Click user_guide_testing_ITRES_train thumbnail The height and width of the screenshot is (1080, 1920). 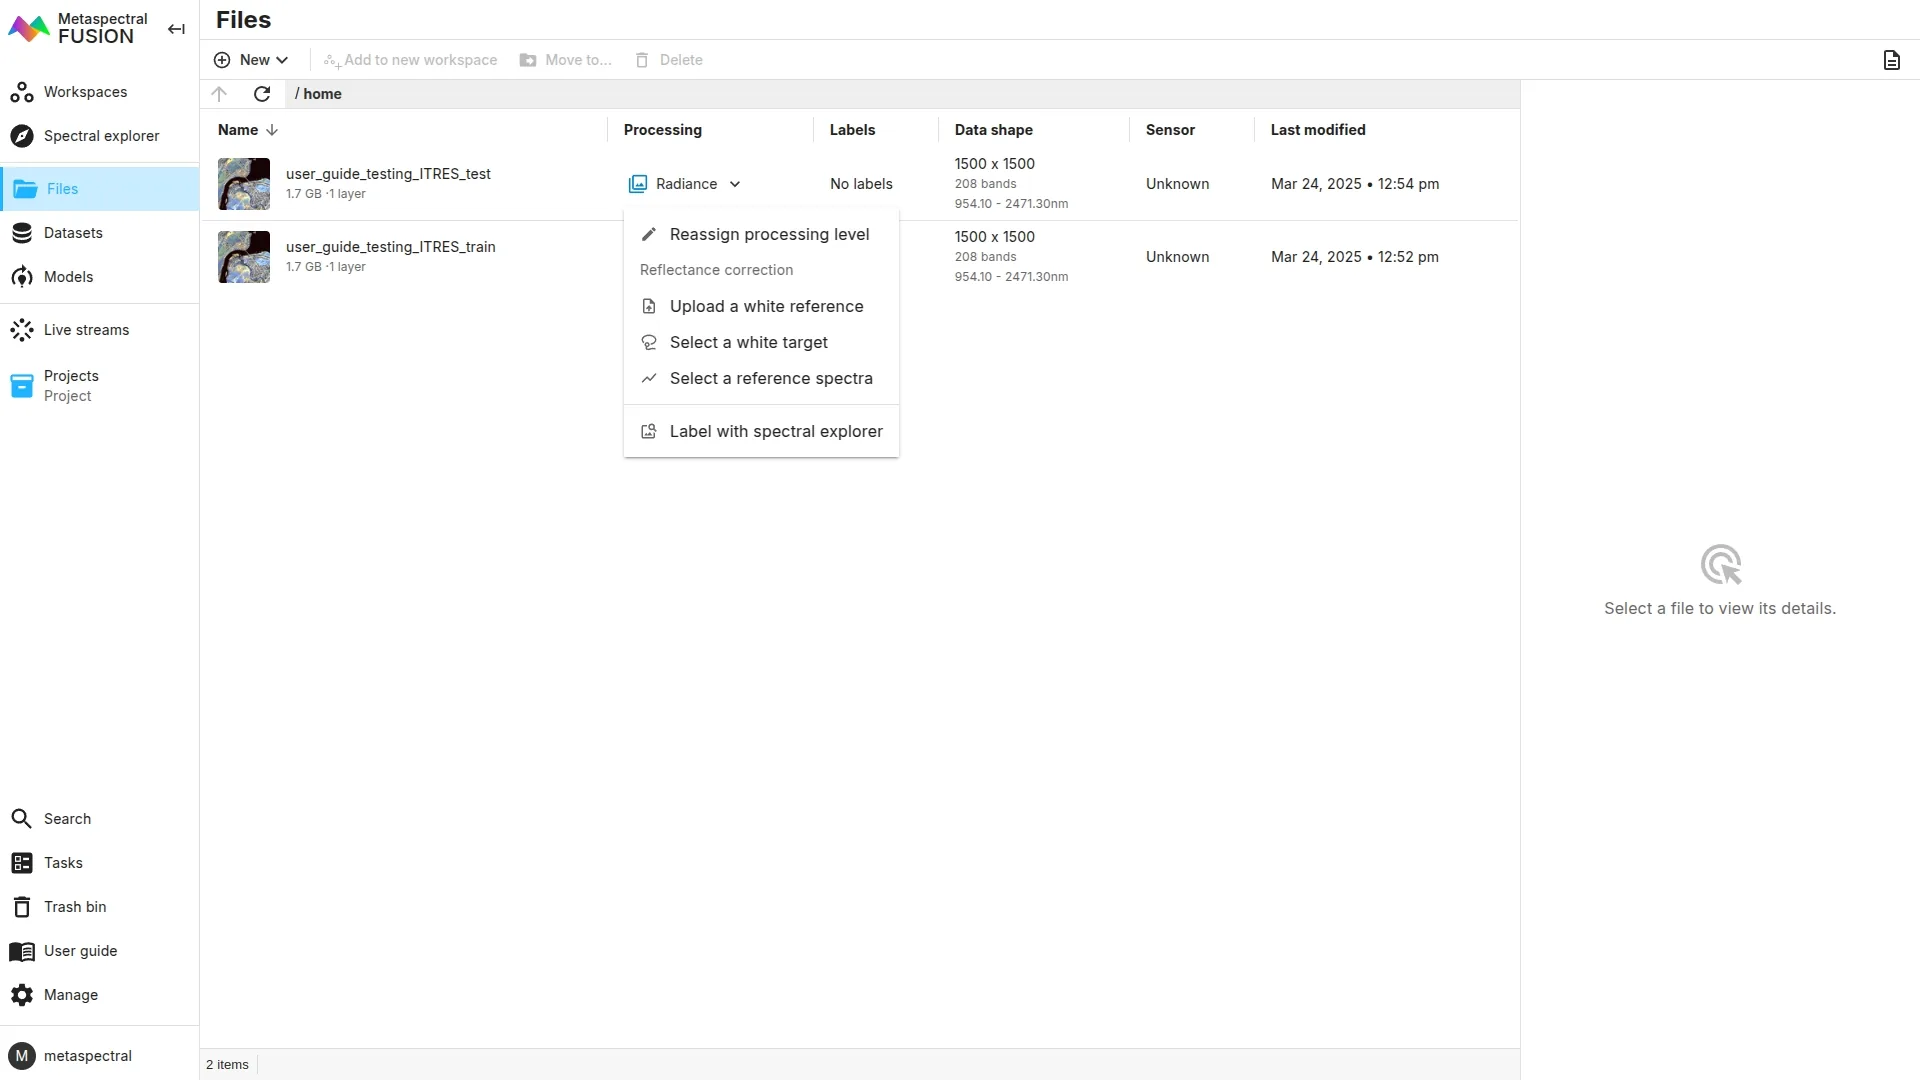point(244,257)
